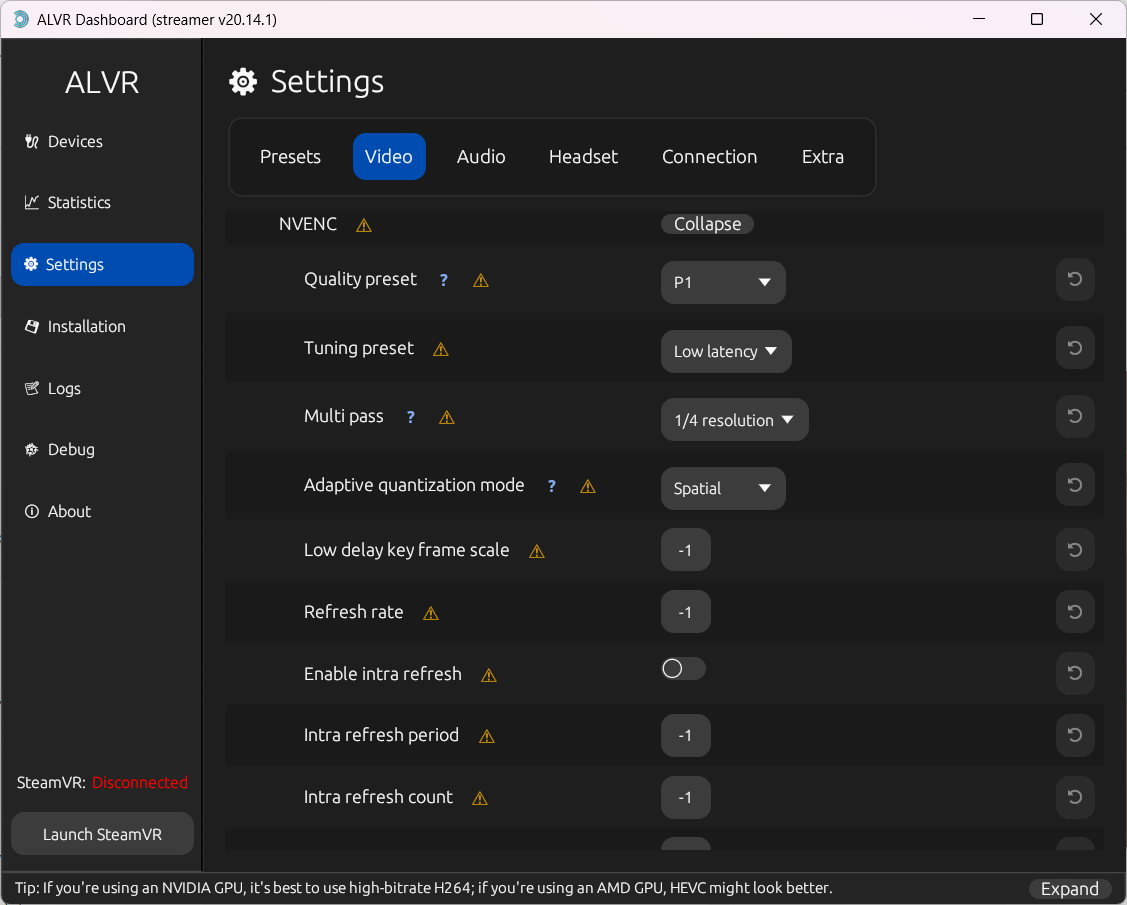Switch to the Audio settings tab

[481, 157]
